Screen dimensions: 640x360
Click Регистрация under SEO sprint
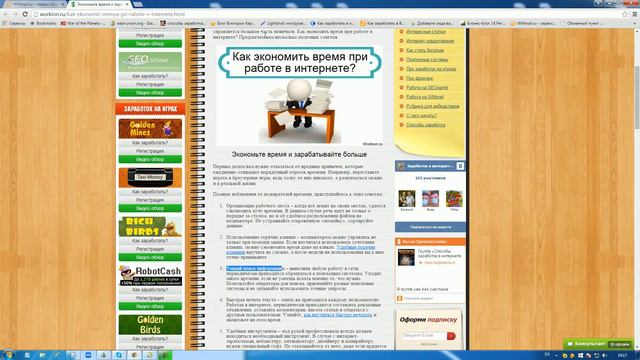pyautogui.click(x=150, y=84)
